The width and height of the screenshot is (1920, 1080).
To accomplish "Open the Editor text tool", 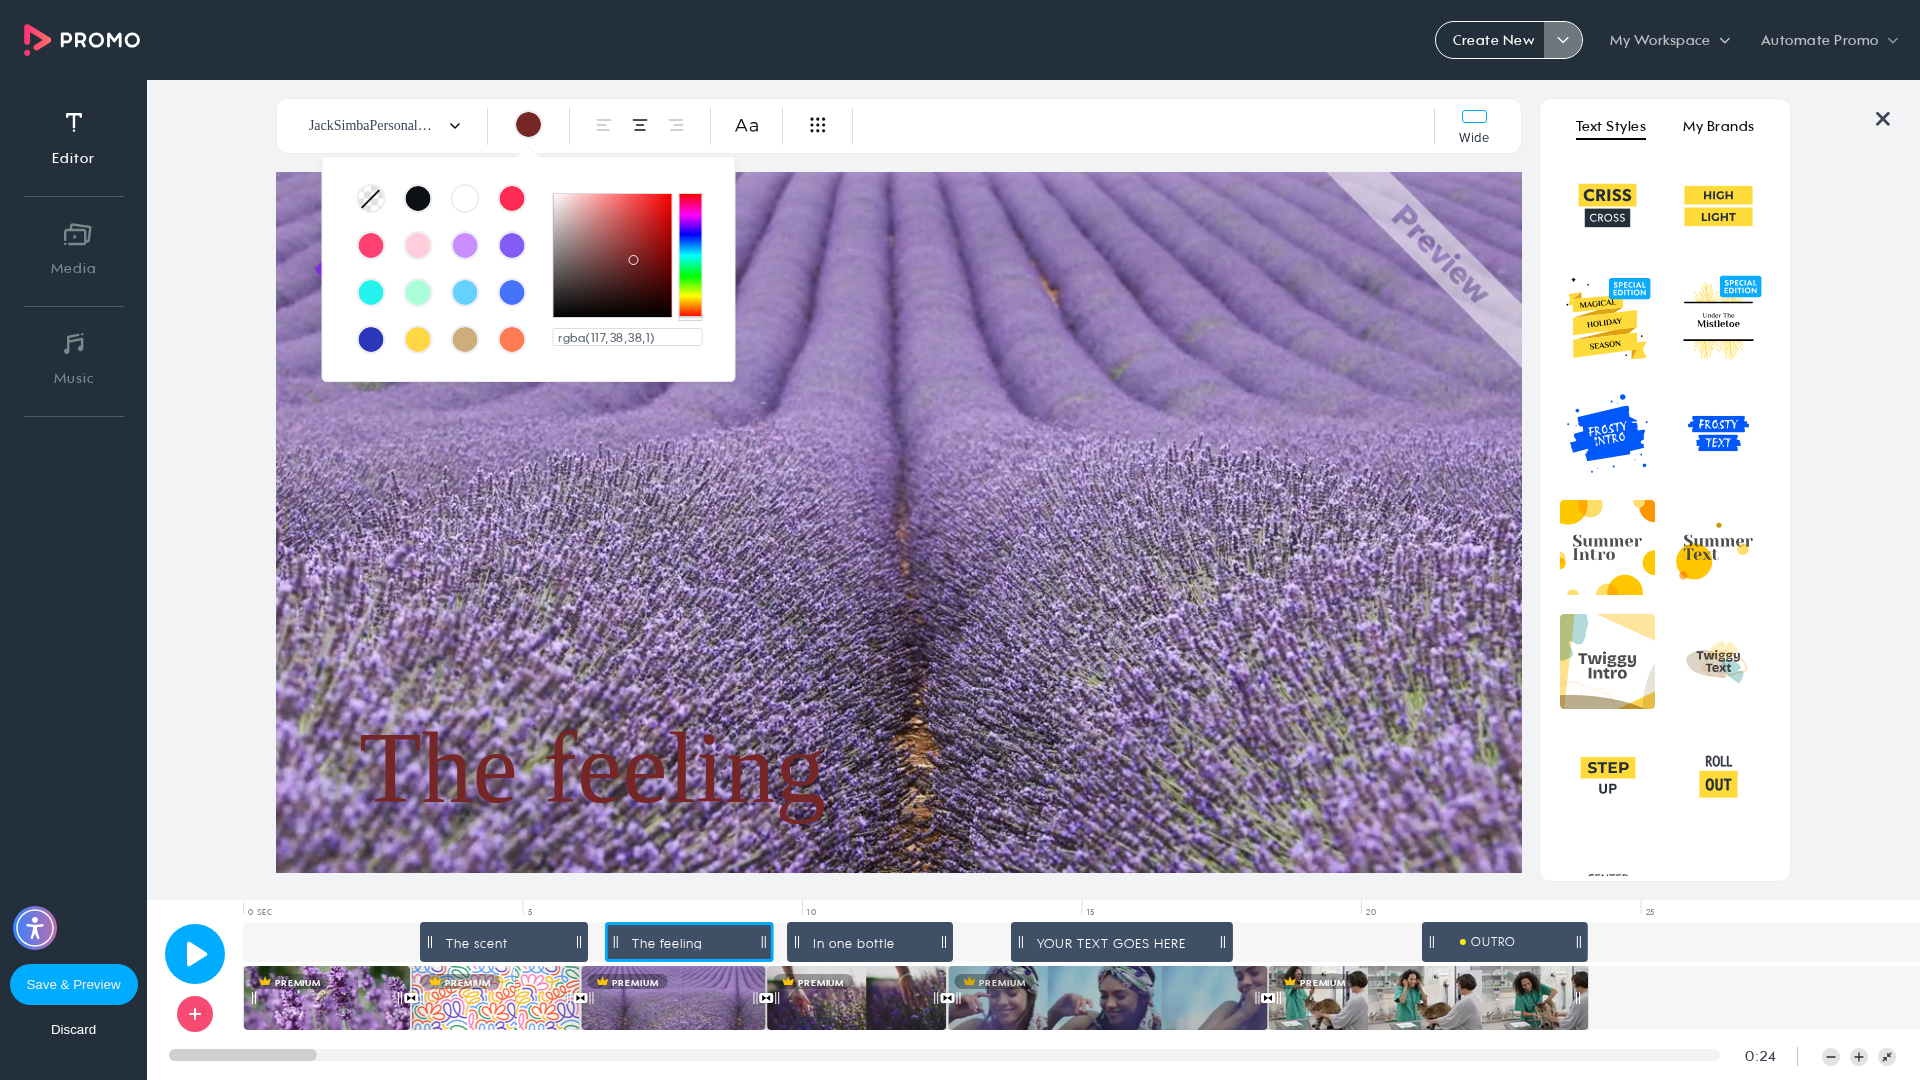I will [73, 138].
